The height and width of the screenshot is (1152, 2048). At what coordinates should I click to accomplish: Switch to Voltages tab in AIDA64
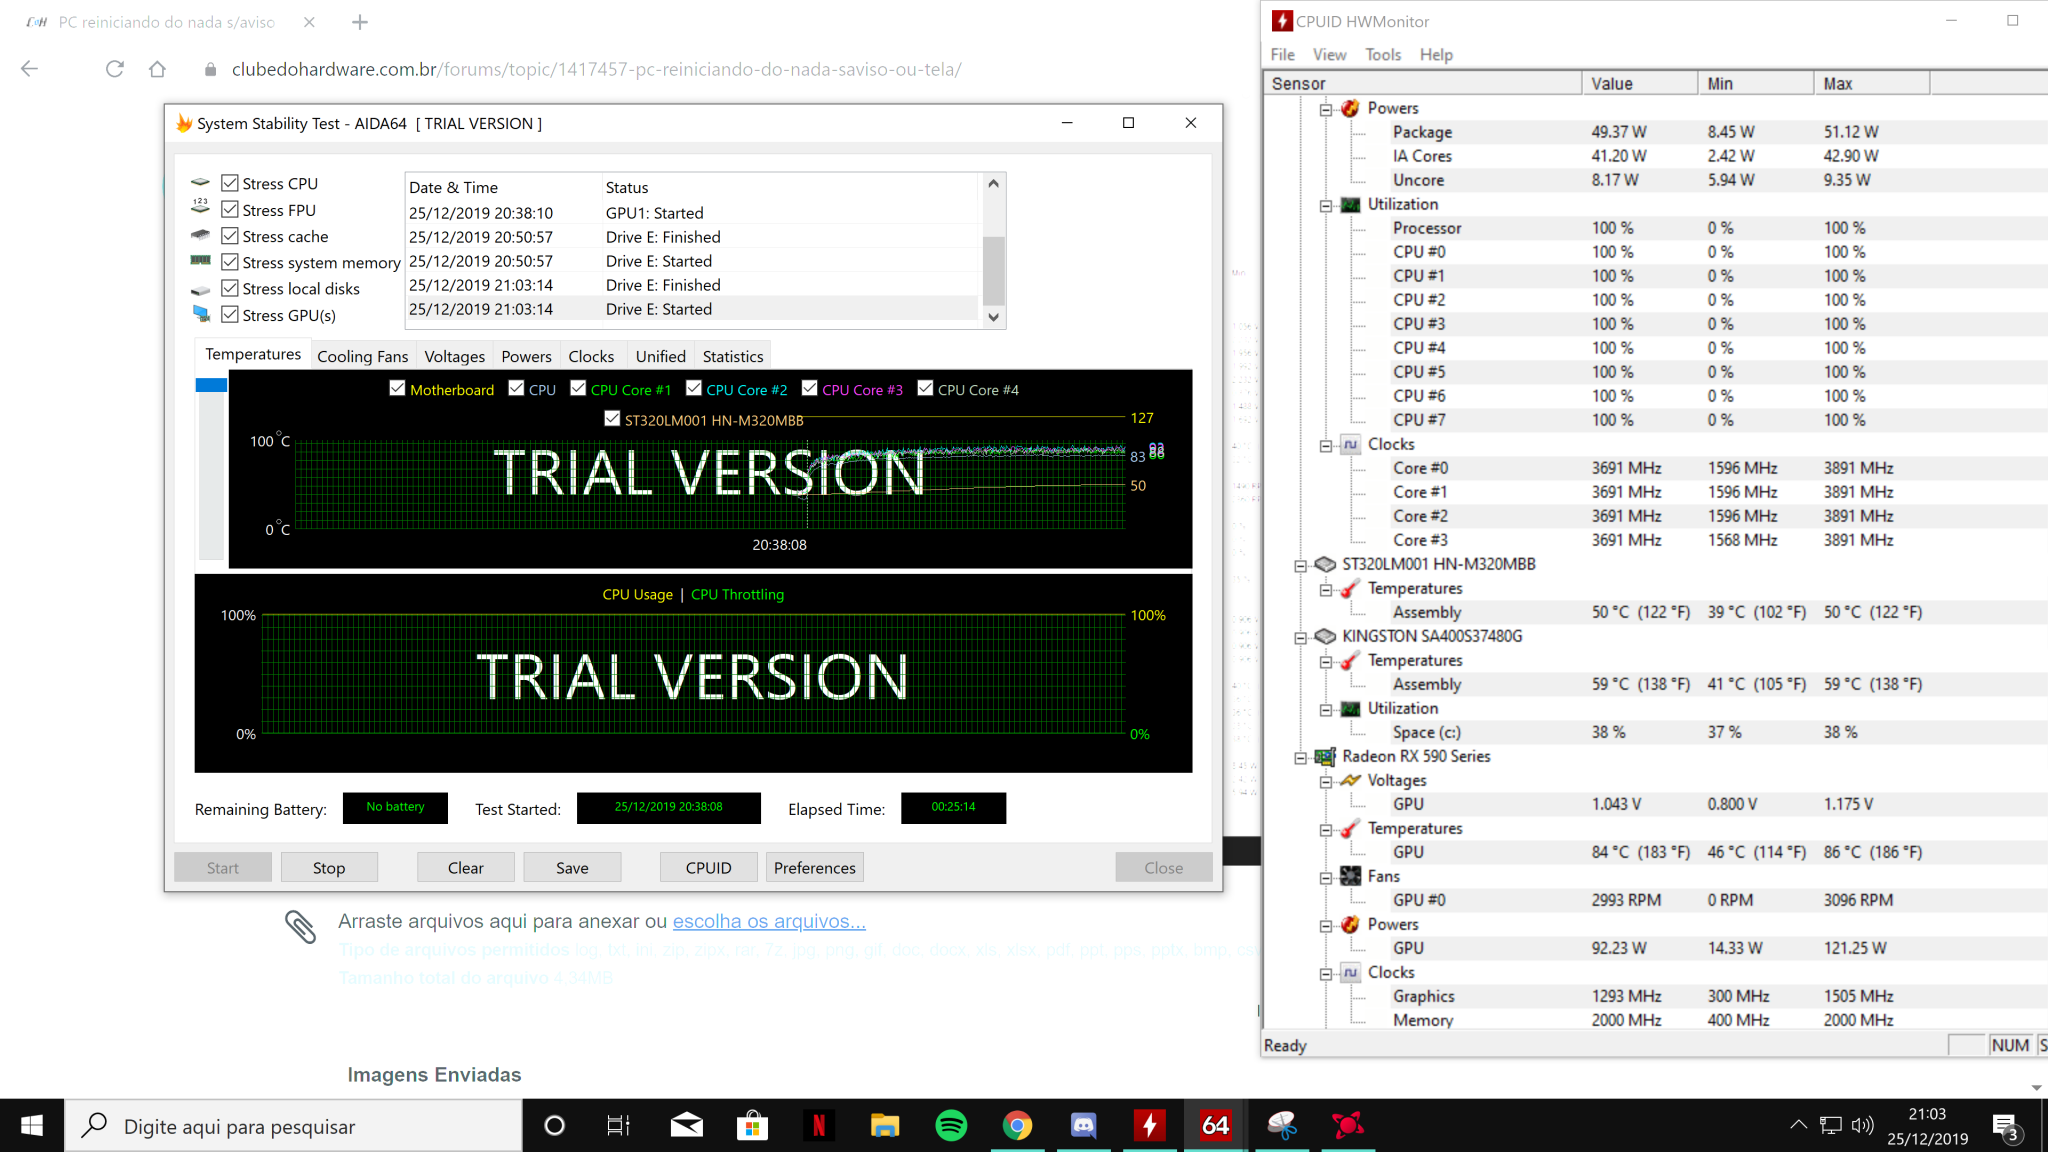454,356
